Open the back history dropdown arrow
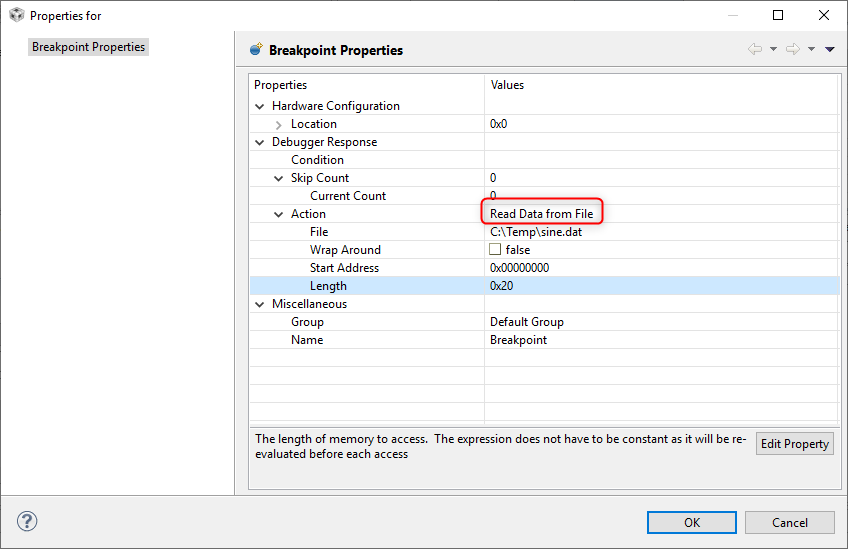Viewport: 848px width, 549px height. [x=773, y=49]
